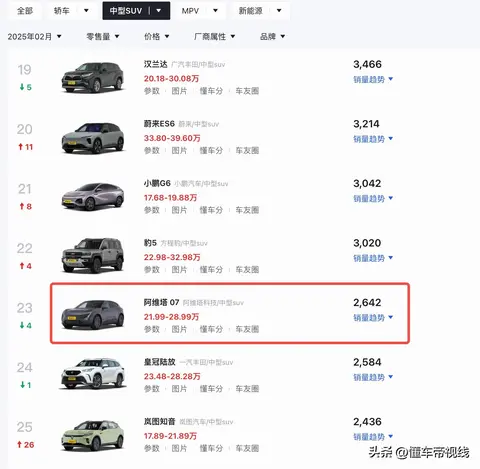Open the 豹5 car thumbnail

click(x=93, y=255)
